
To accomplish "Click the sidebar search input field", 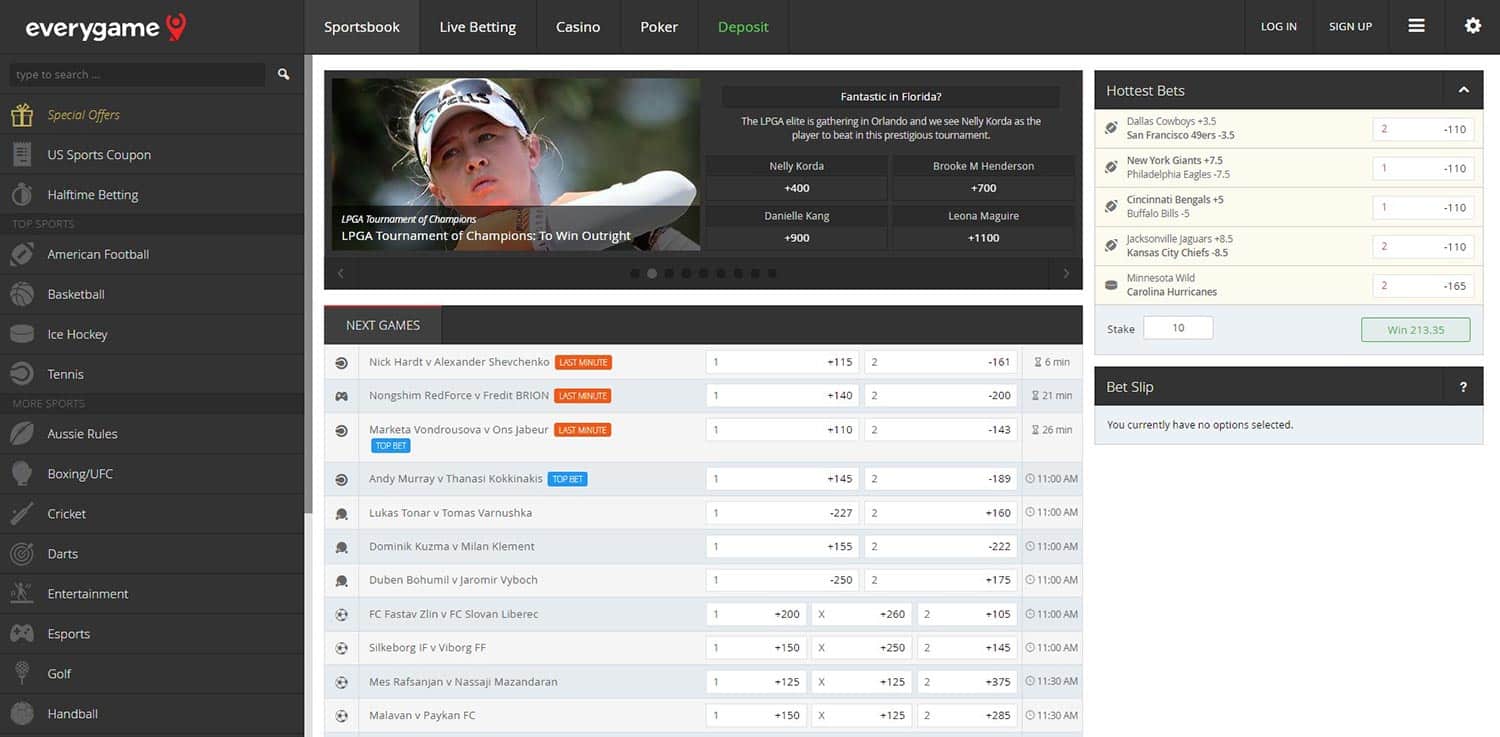I will (138, 75).
